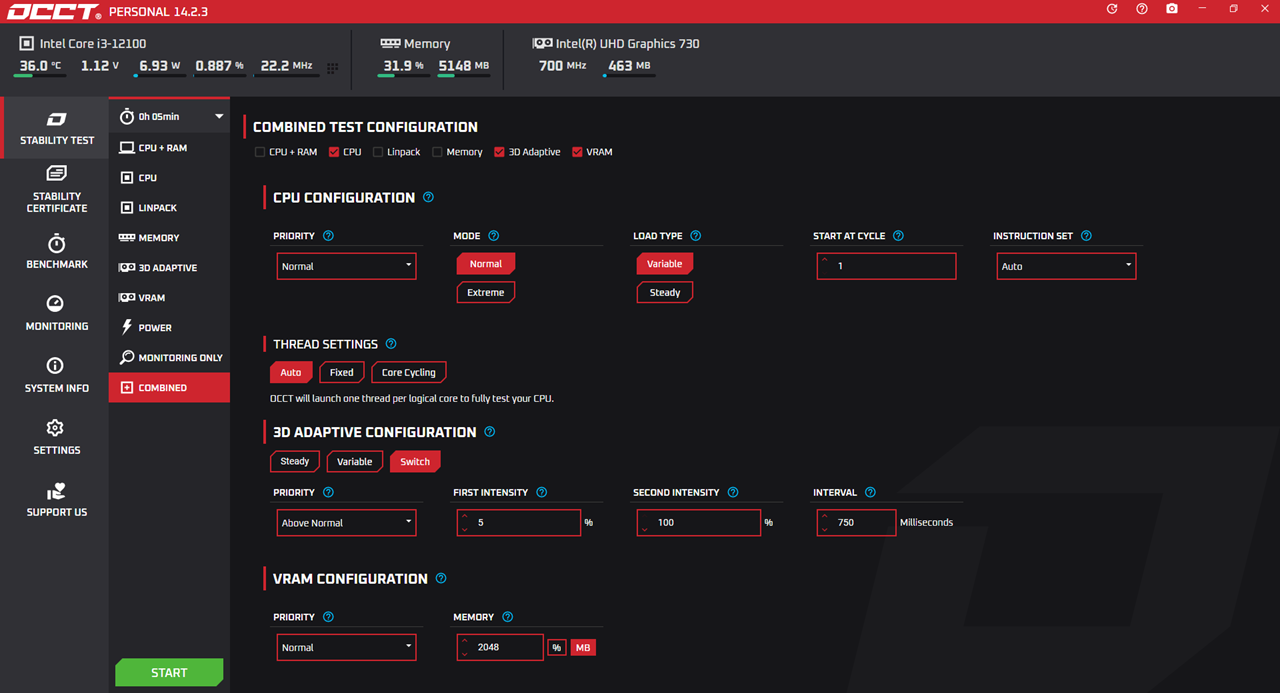
Task: Set CPU mode to Extreme
Action: point(486,292)
